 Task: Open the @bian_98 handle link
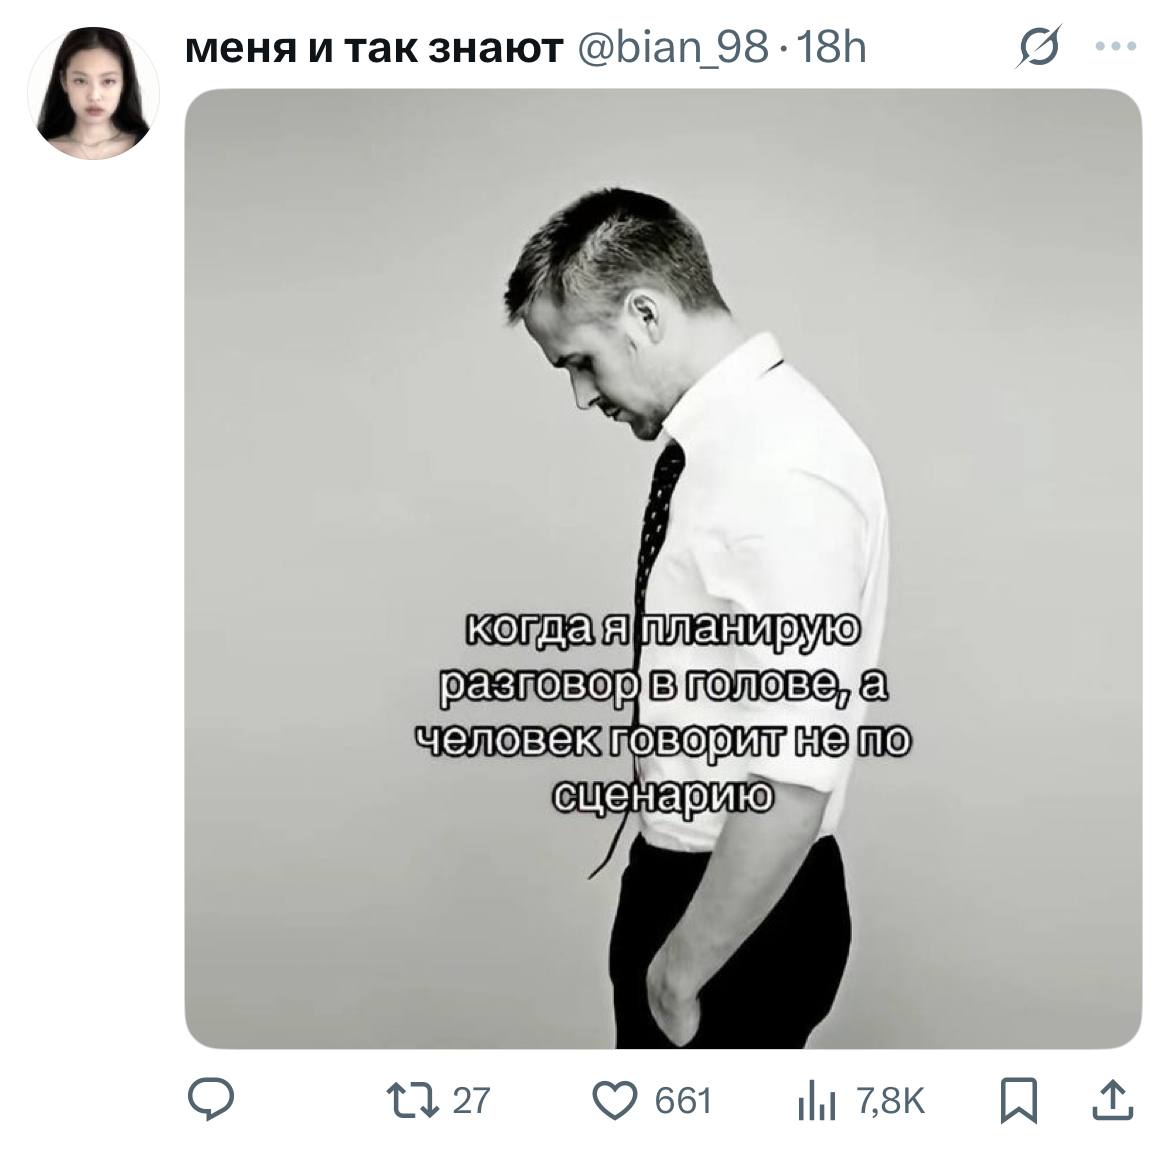[673, 47]
